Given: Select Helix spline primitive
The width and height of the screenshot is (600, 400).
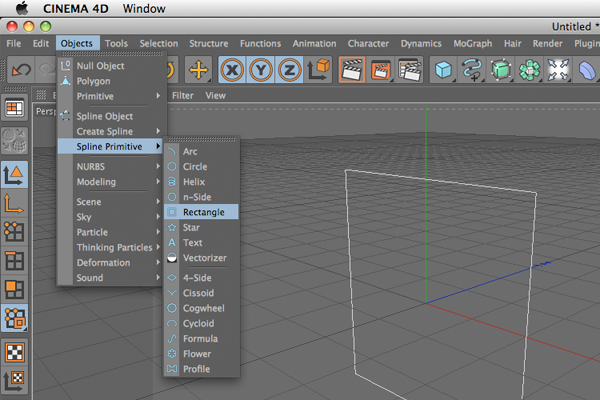Looking at the screenshot, I should (201, 182).
